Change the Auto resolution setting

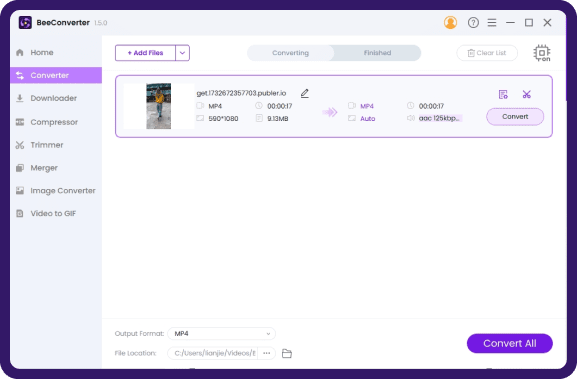[368, 119]
